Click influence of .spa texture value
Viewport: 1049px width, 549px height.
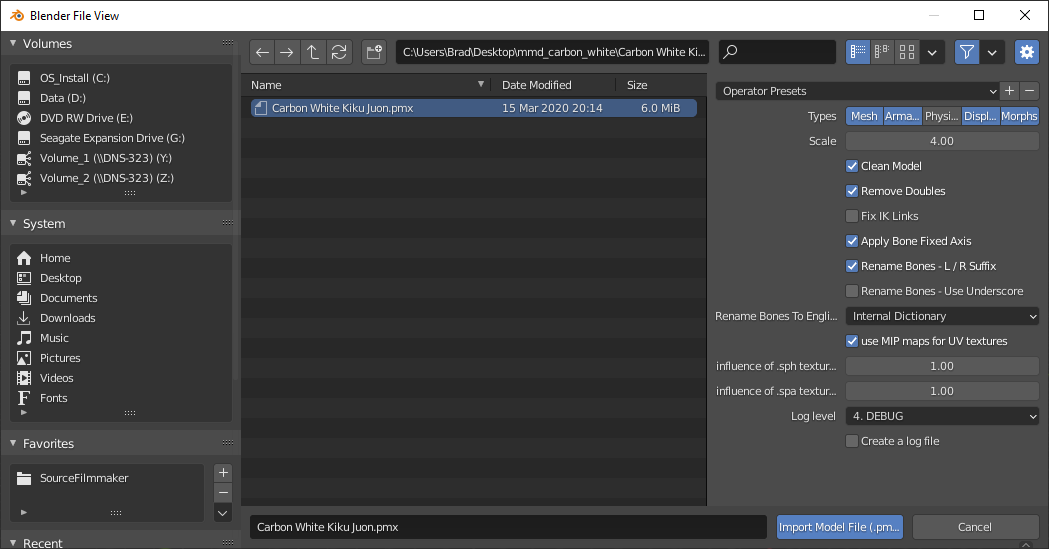point(942,391)
